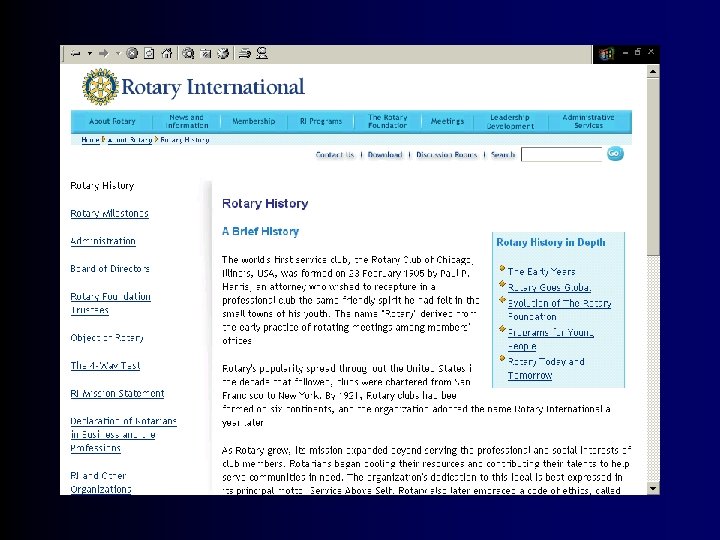Open Rotary Milestones in the sidebar
Screen dimensions: 720x540
click(109, 214)
